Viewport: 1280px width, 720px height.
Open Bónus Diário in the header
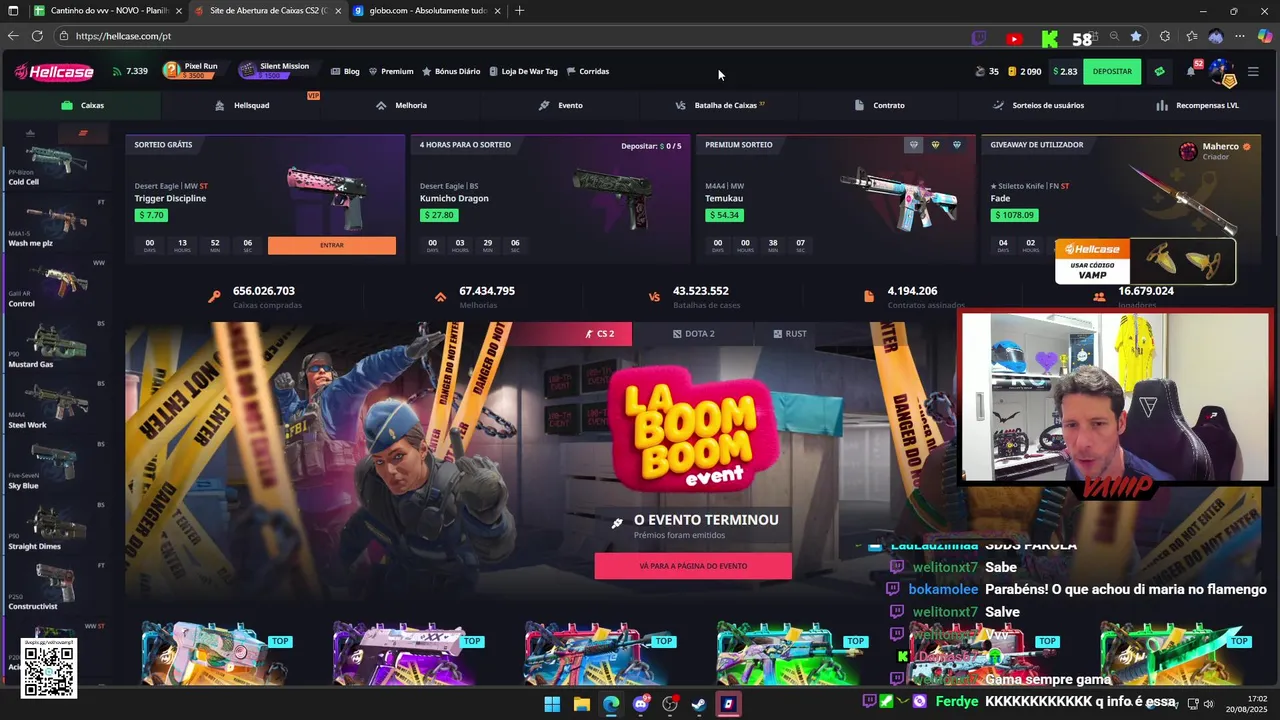[x=451, y=71]
